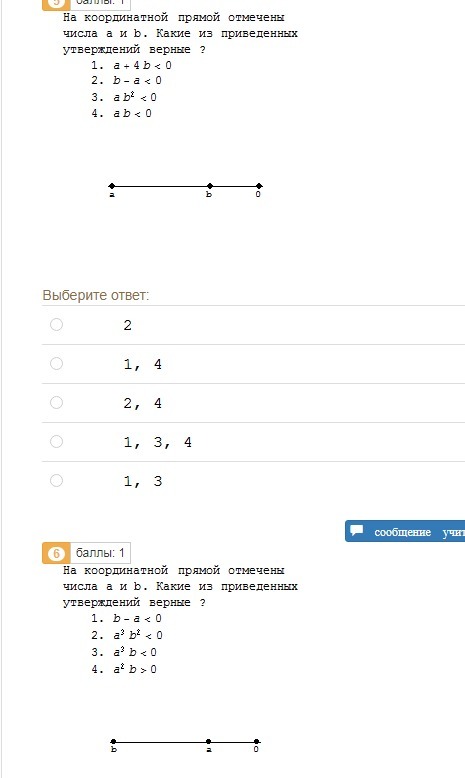This screenshot has width=465, height=778.
Task: Choose the radio option for 1, 4
Action: [57, 364]
